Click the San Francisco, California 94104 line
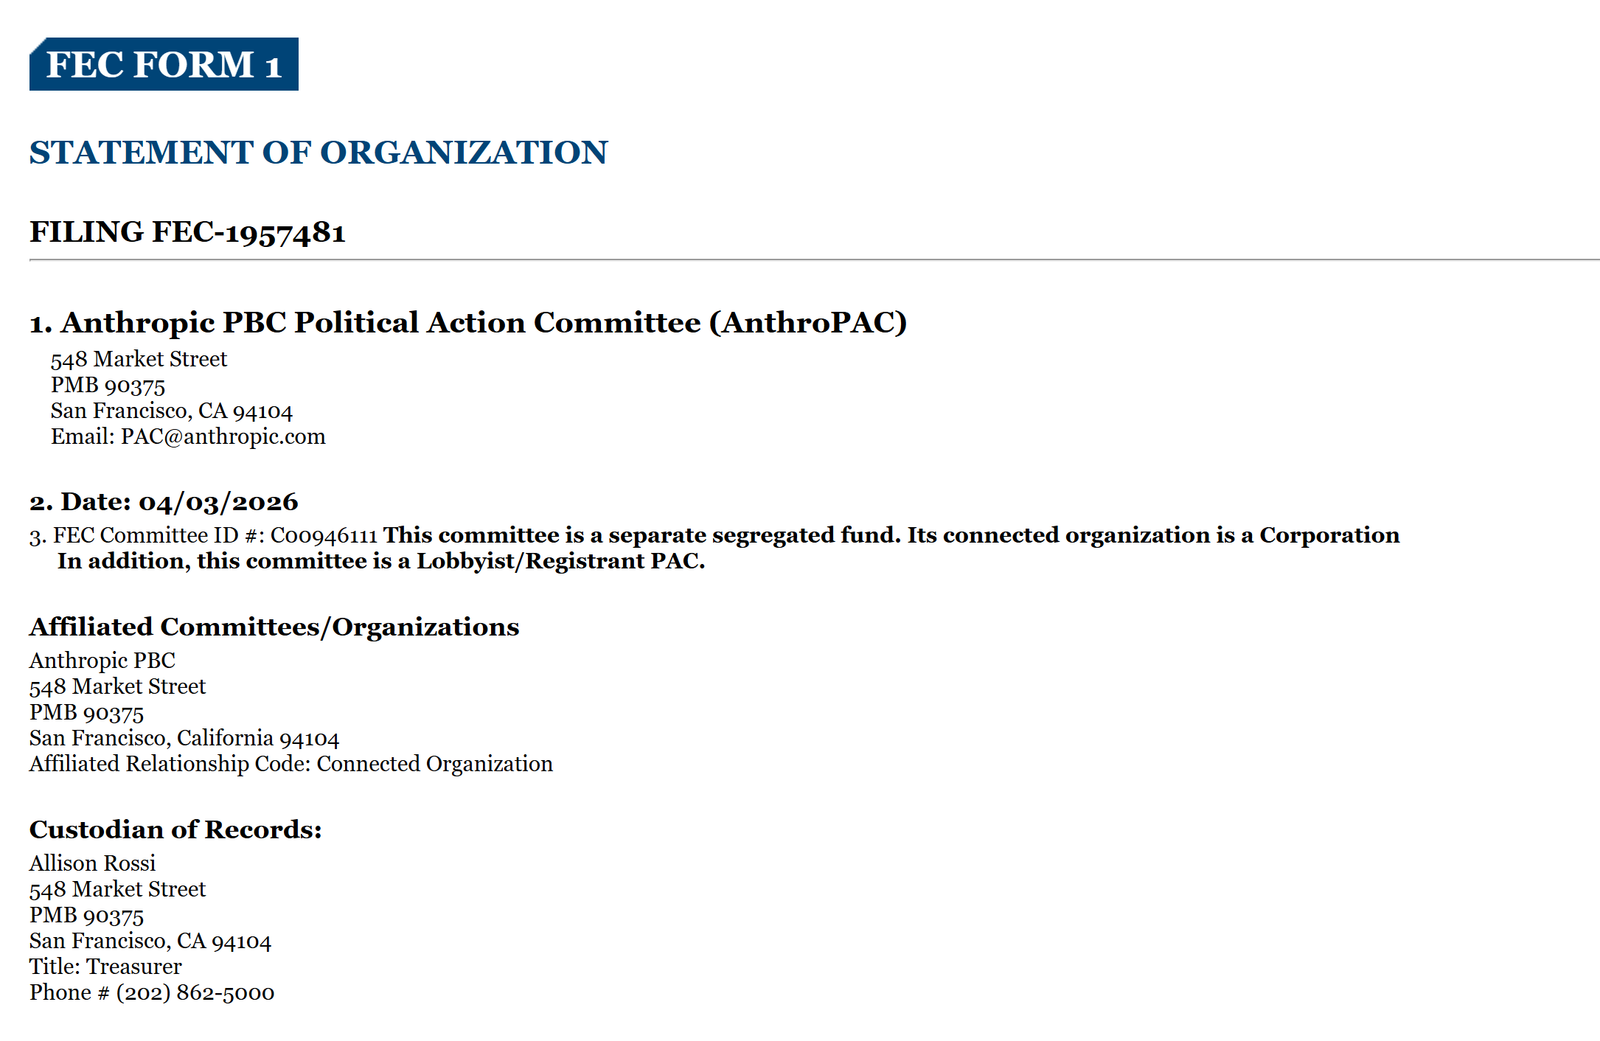The width and height of the screenshot is (1600, 1041). pyautogui.click(x=184, y=739)
